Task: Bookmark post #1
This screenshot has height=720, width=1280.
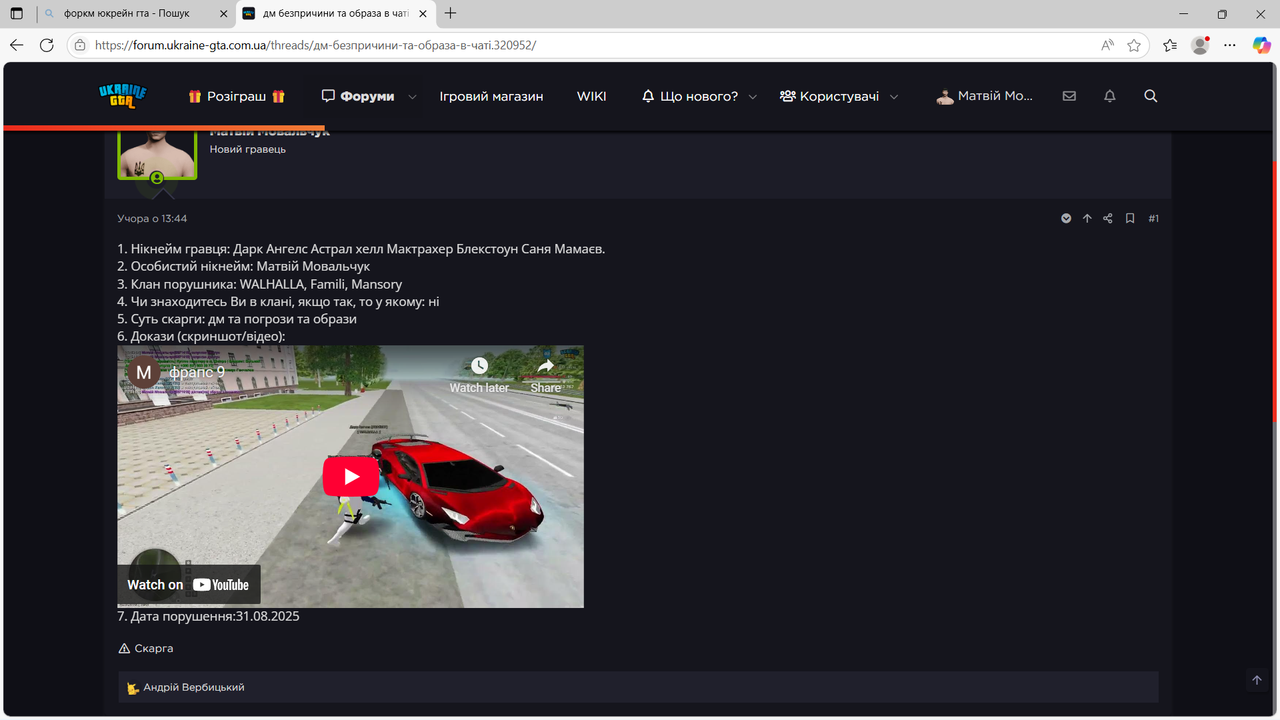Action: coord(1130,218)
